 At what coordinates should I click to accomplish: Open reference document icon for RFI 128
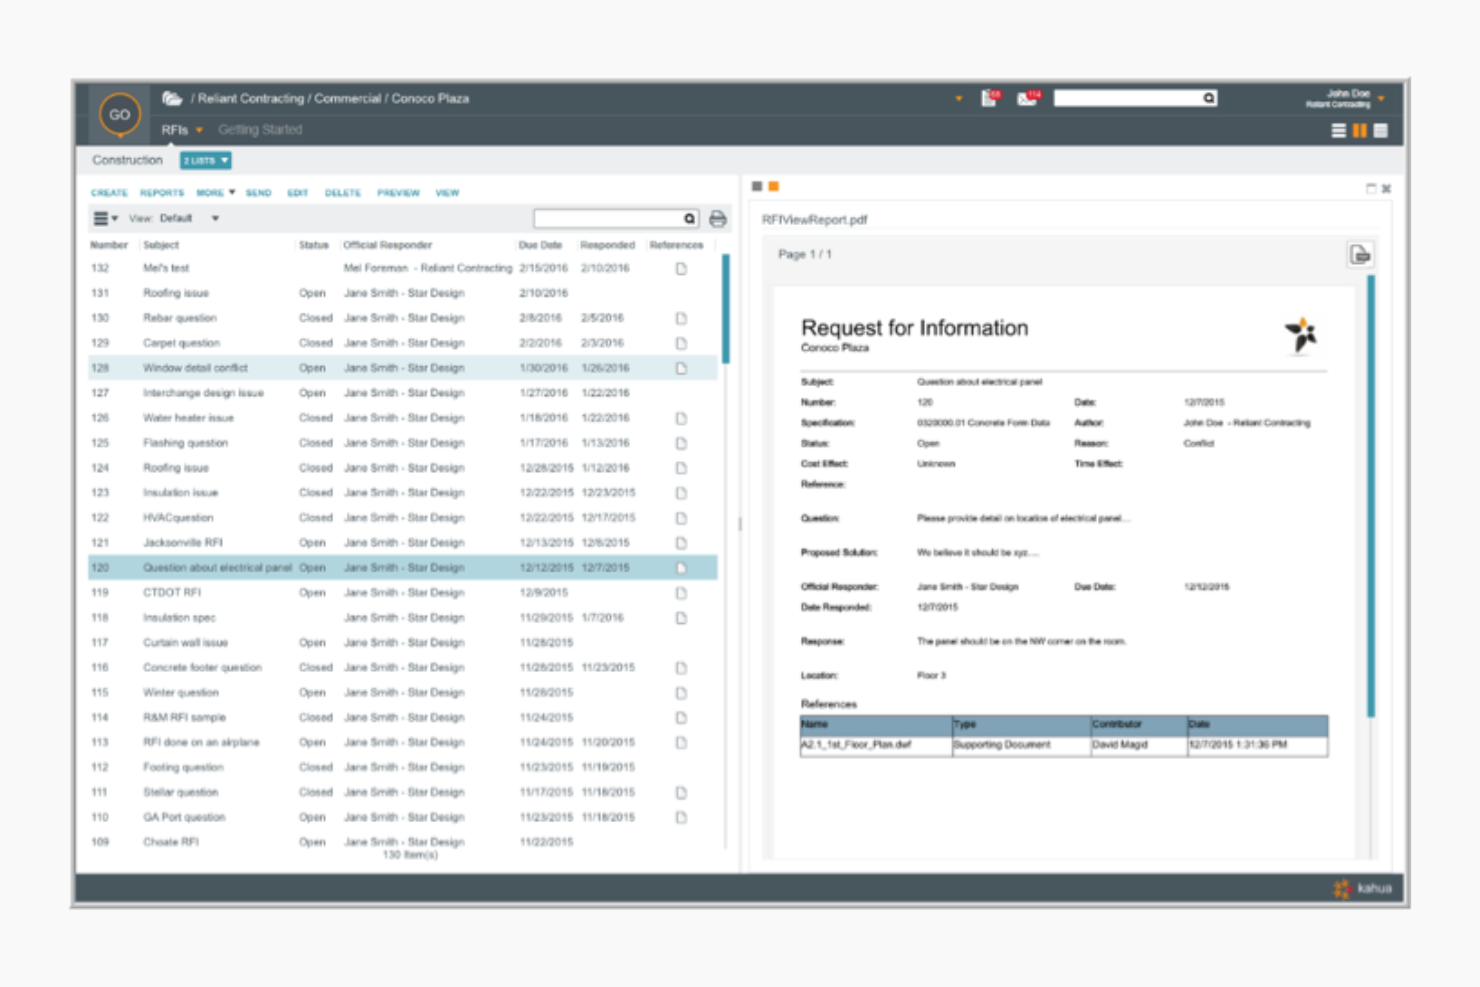tap(681, 369)
